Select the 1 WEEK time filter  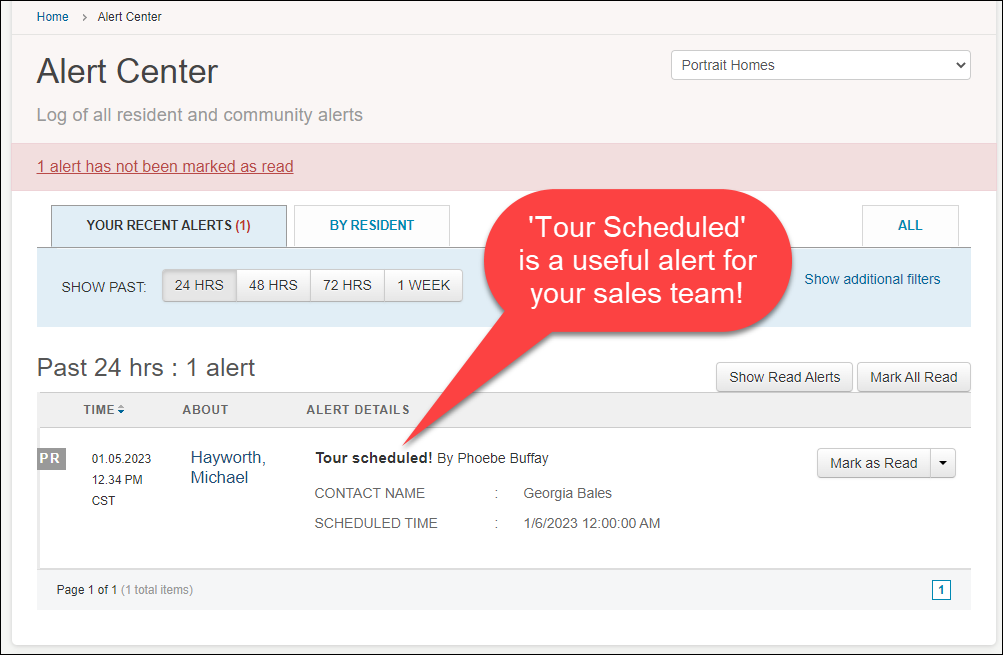coord(423,285)
